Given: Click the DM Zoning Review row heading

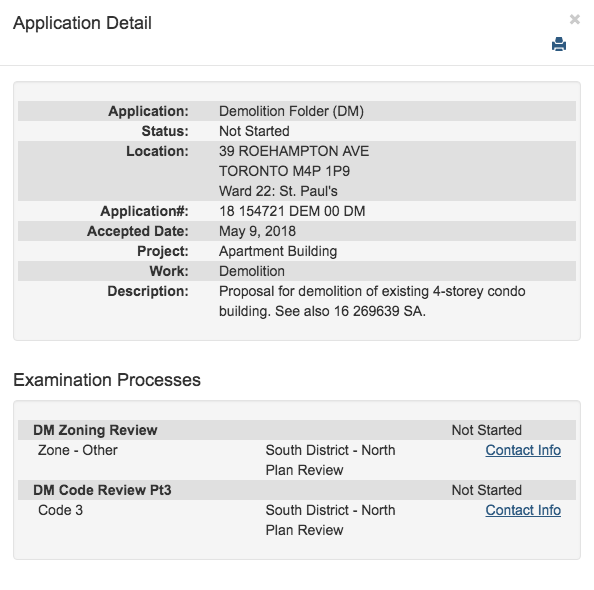Looking at the screenshot, I should [95, 430].
